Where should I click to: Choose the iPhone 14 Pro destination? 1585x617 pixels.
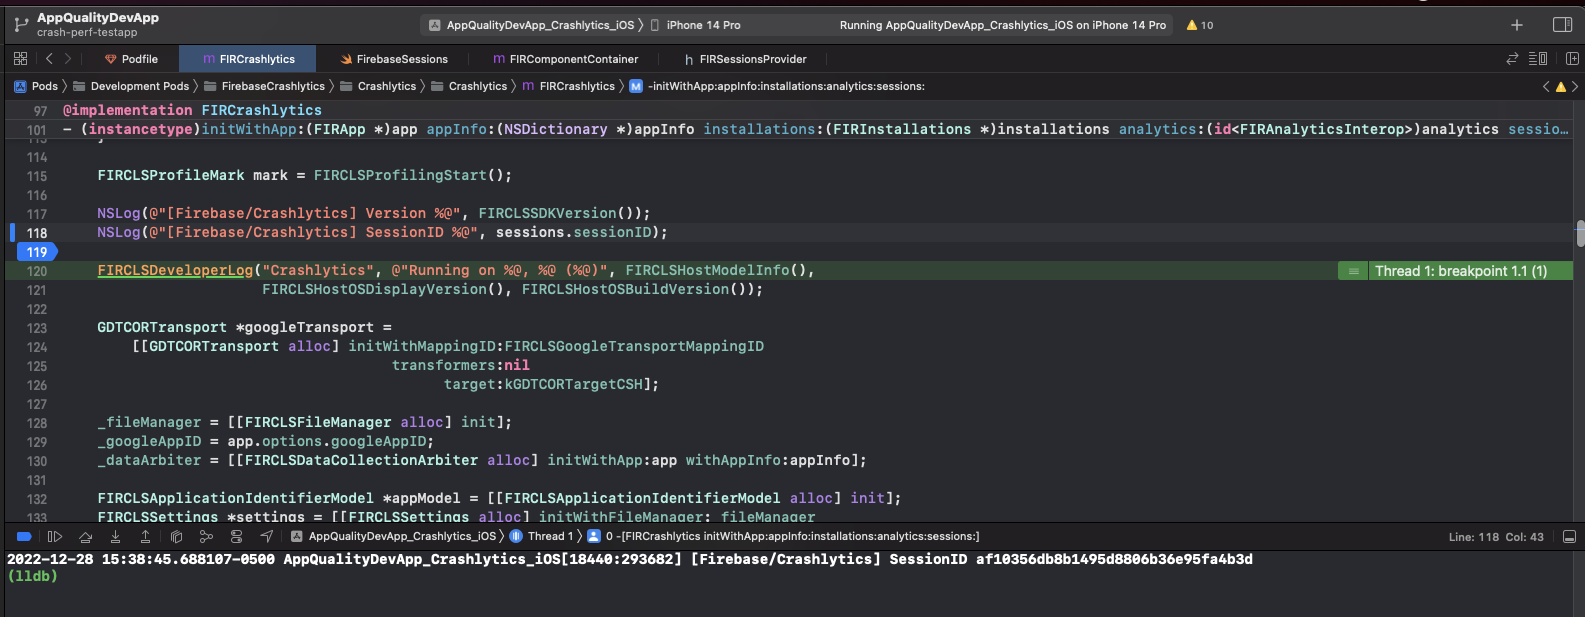(696, 25)
